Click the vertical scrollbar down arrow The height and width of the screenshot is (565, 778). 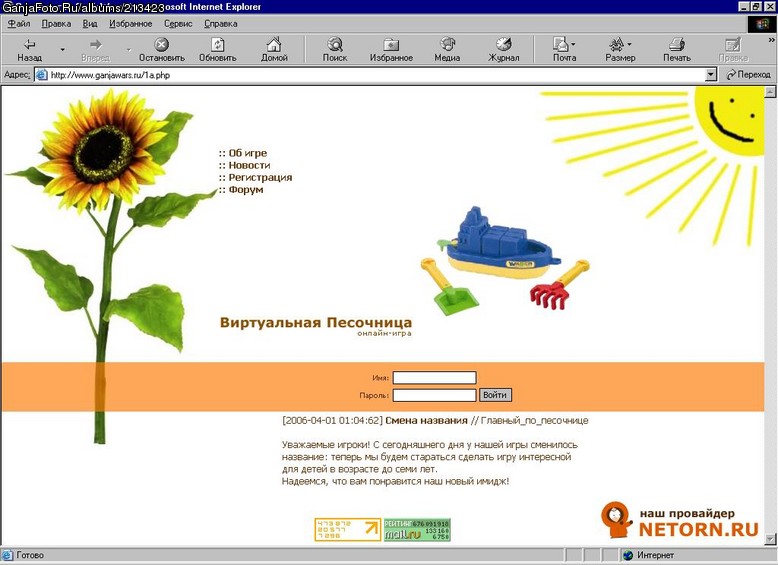click(770, 539)
